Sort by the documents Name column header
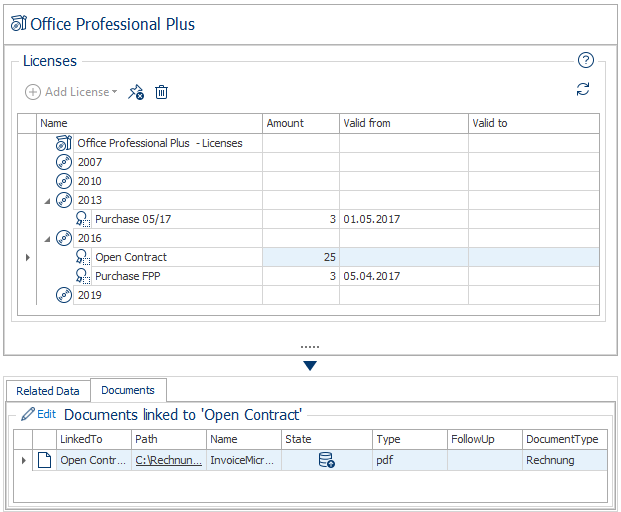Screen dimensions: 621x512 244,439
